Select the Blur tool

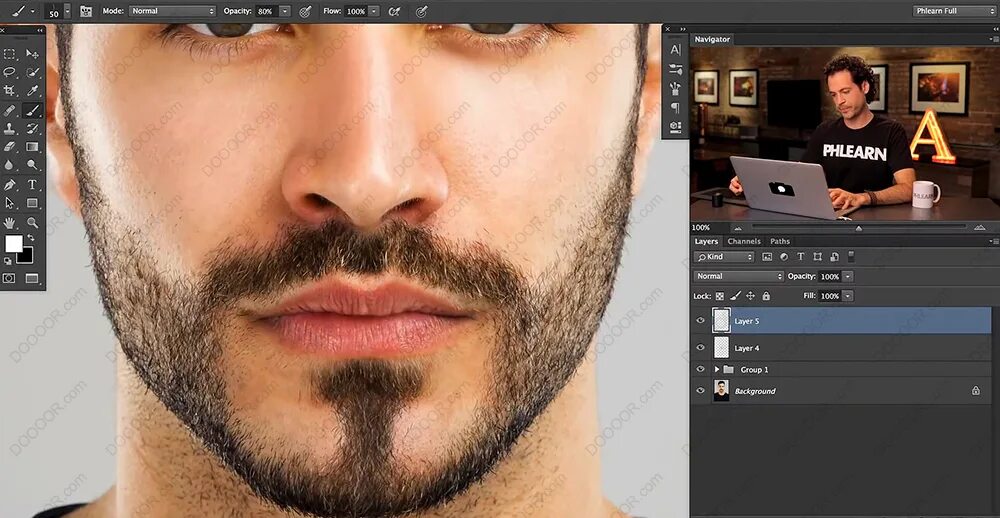point(10,165)
